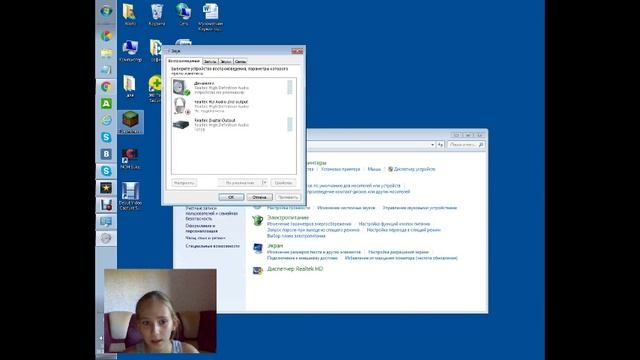The height and width of the screenshot is (360, 640).
Task: Open Часы, язык и регион in sidebar
Action: pos(205,238)
